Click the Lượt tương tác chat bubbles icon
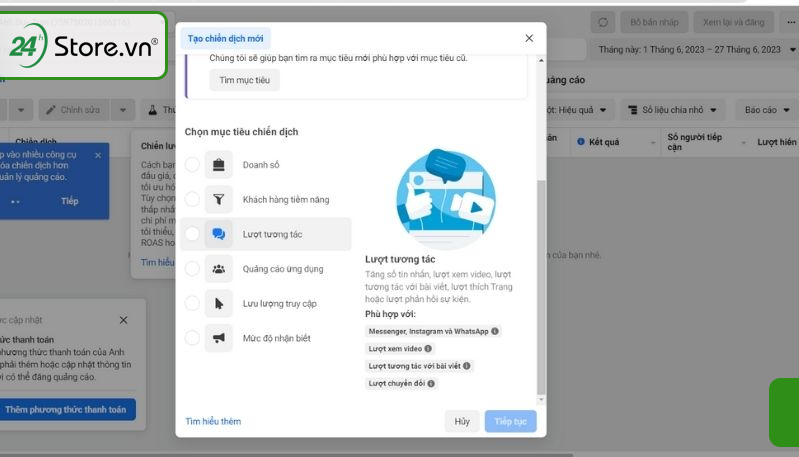 (219, 234)
